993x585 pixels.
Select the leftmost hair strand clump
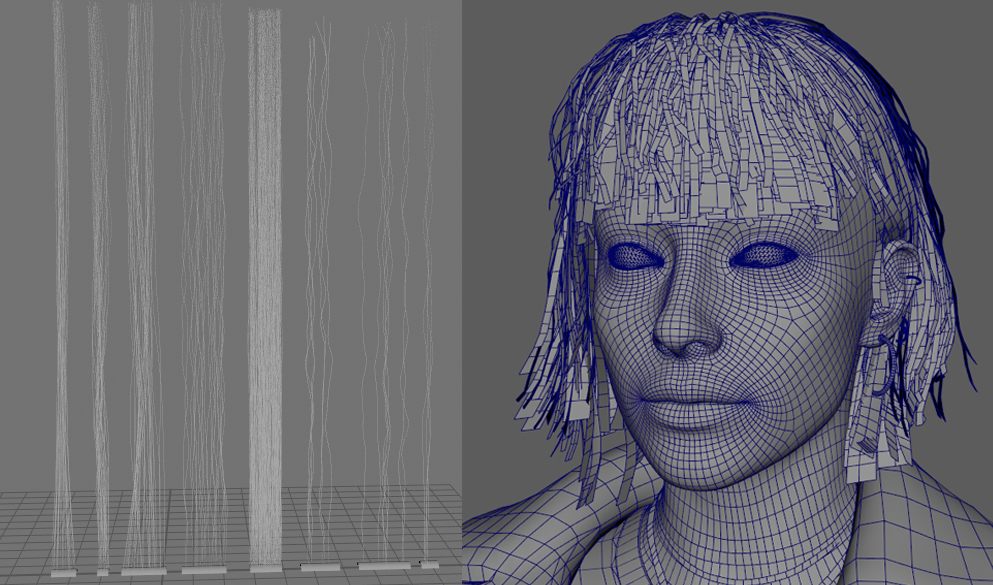tap(61, 285)
